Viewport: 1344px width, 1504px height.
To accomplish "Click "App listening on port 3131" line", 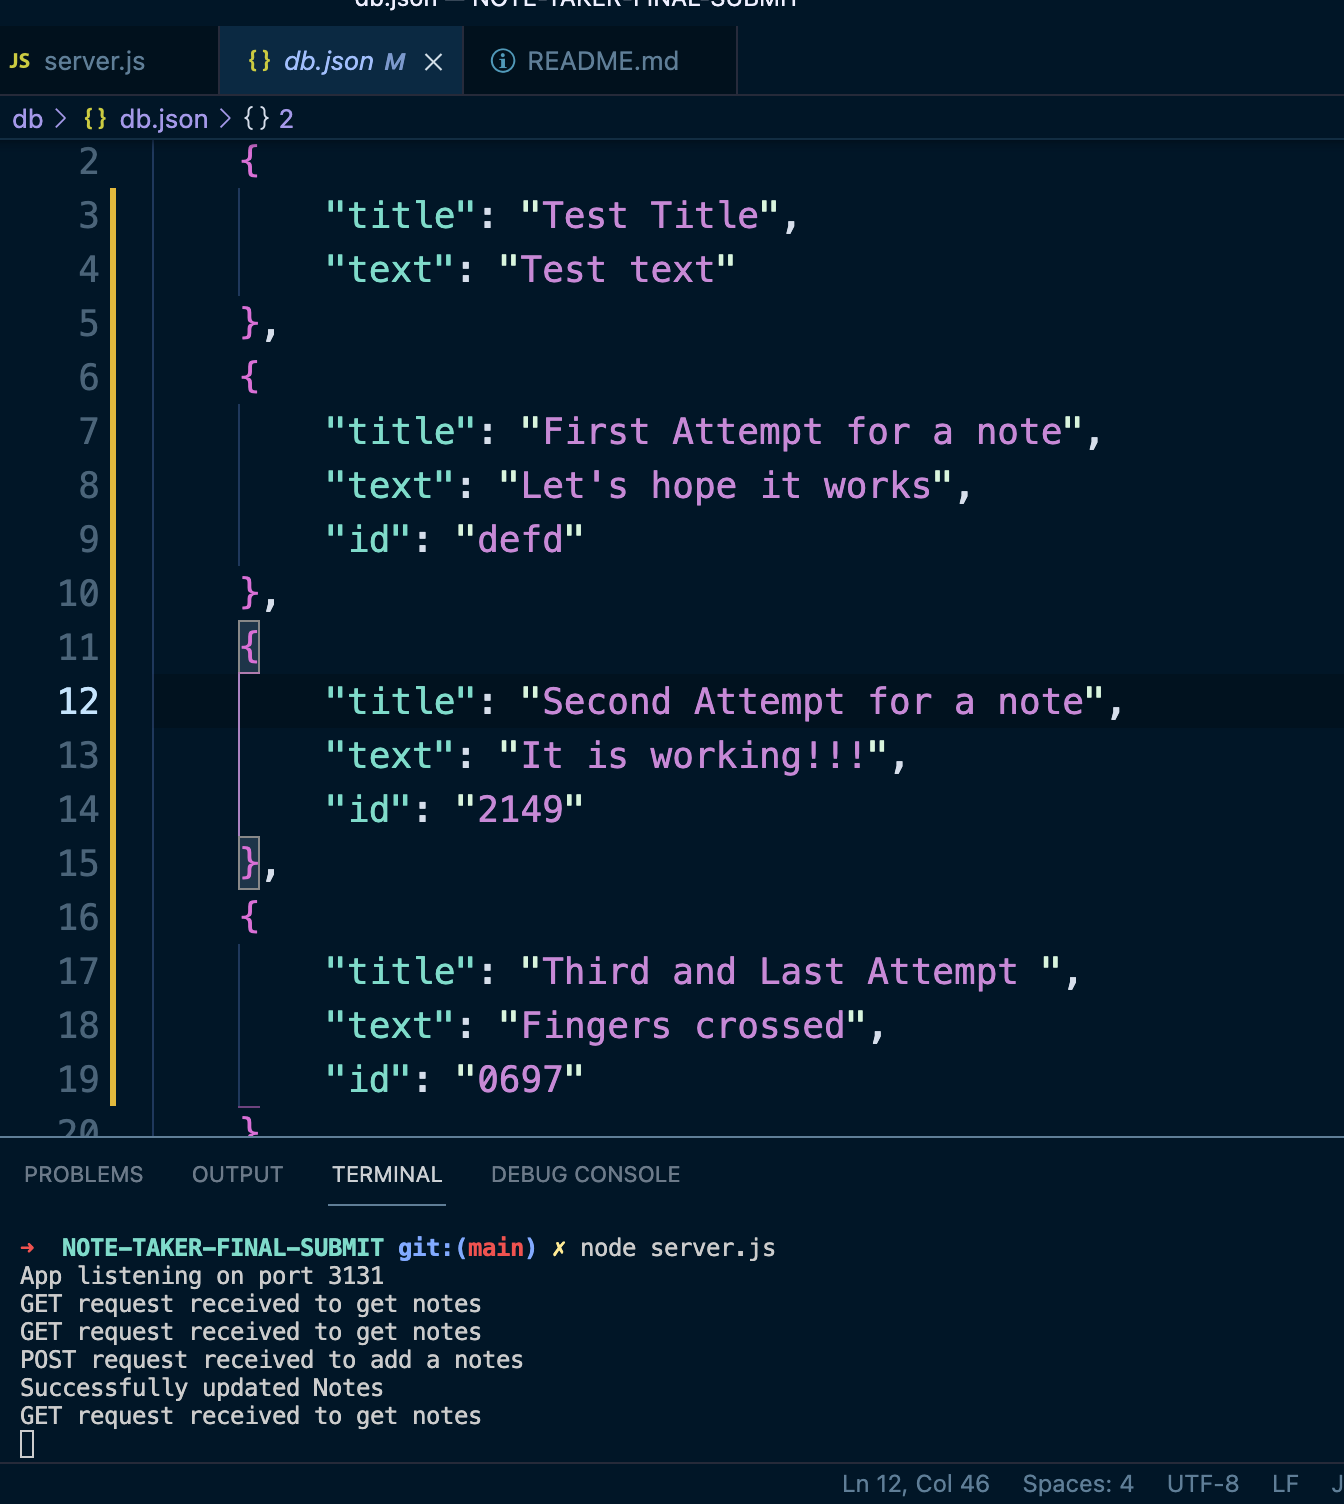I will 202,1276.
